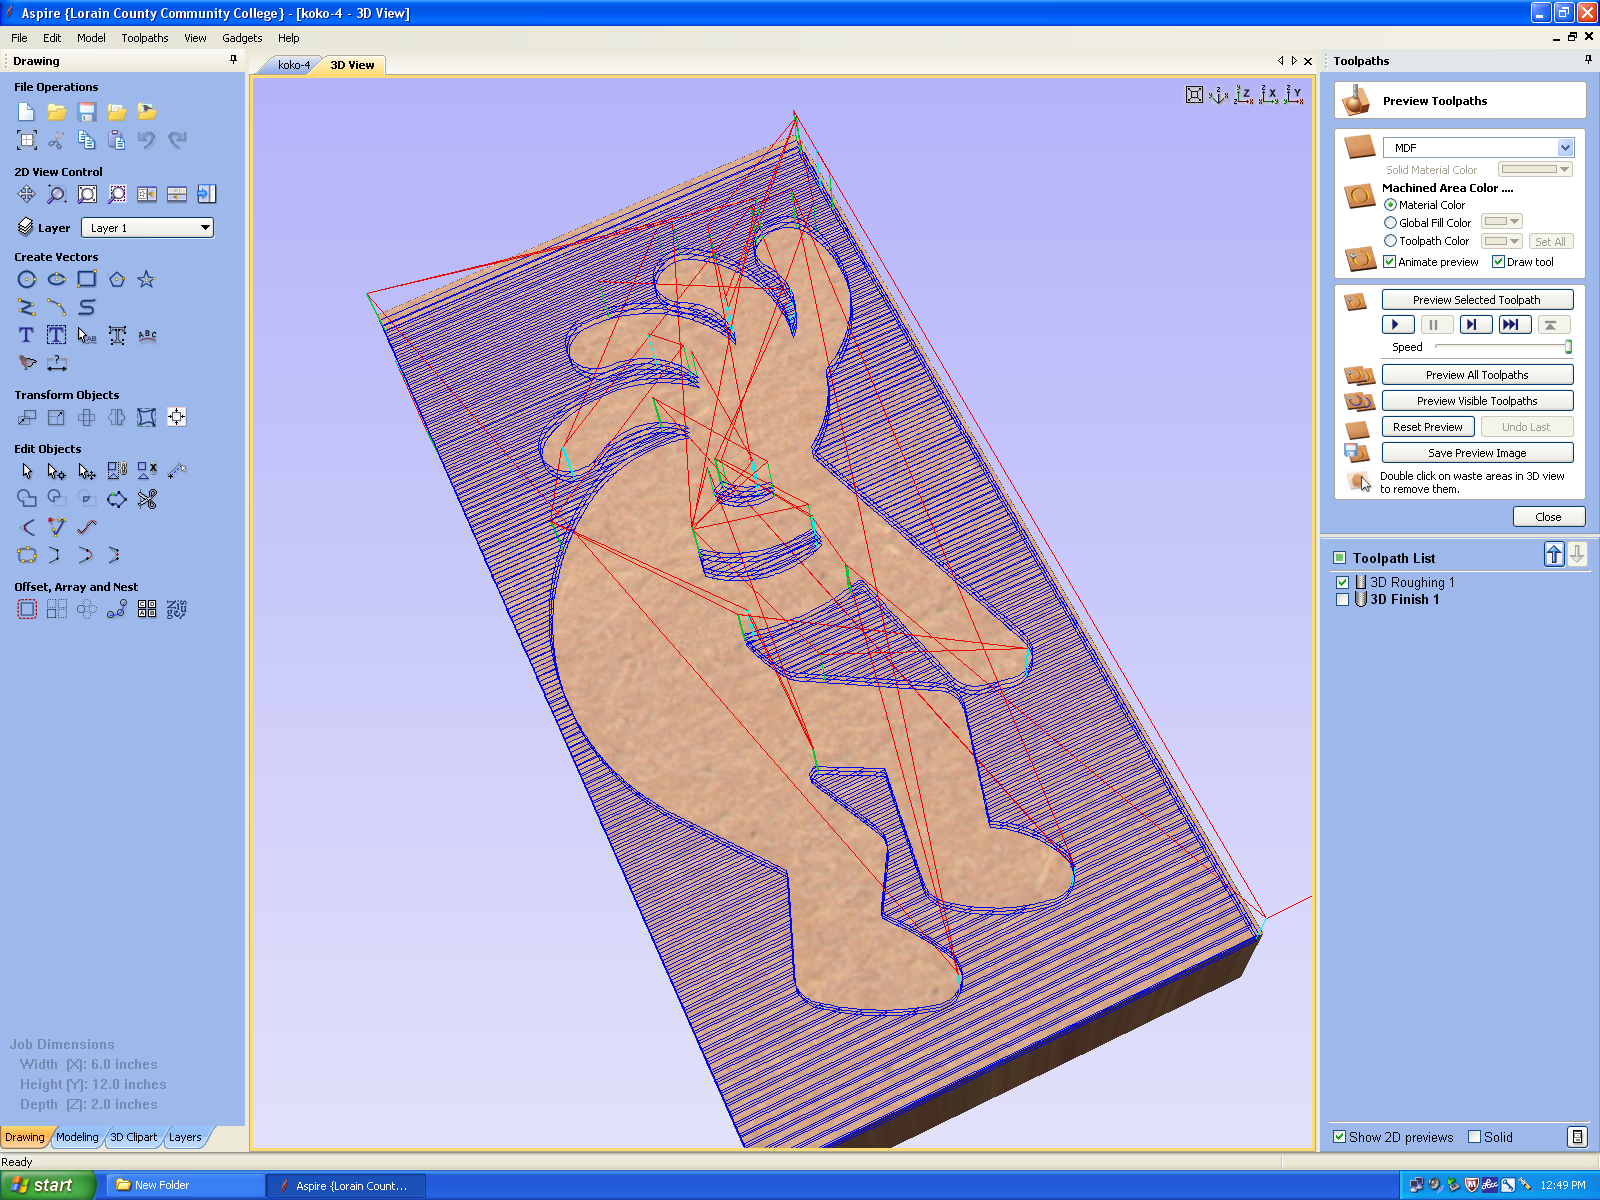
Task: Click the Preview Selected Toolpath button
Action: (x=1477, y=300)
